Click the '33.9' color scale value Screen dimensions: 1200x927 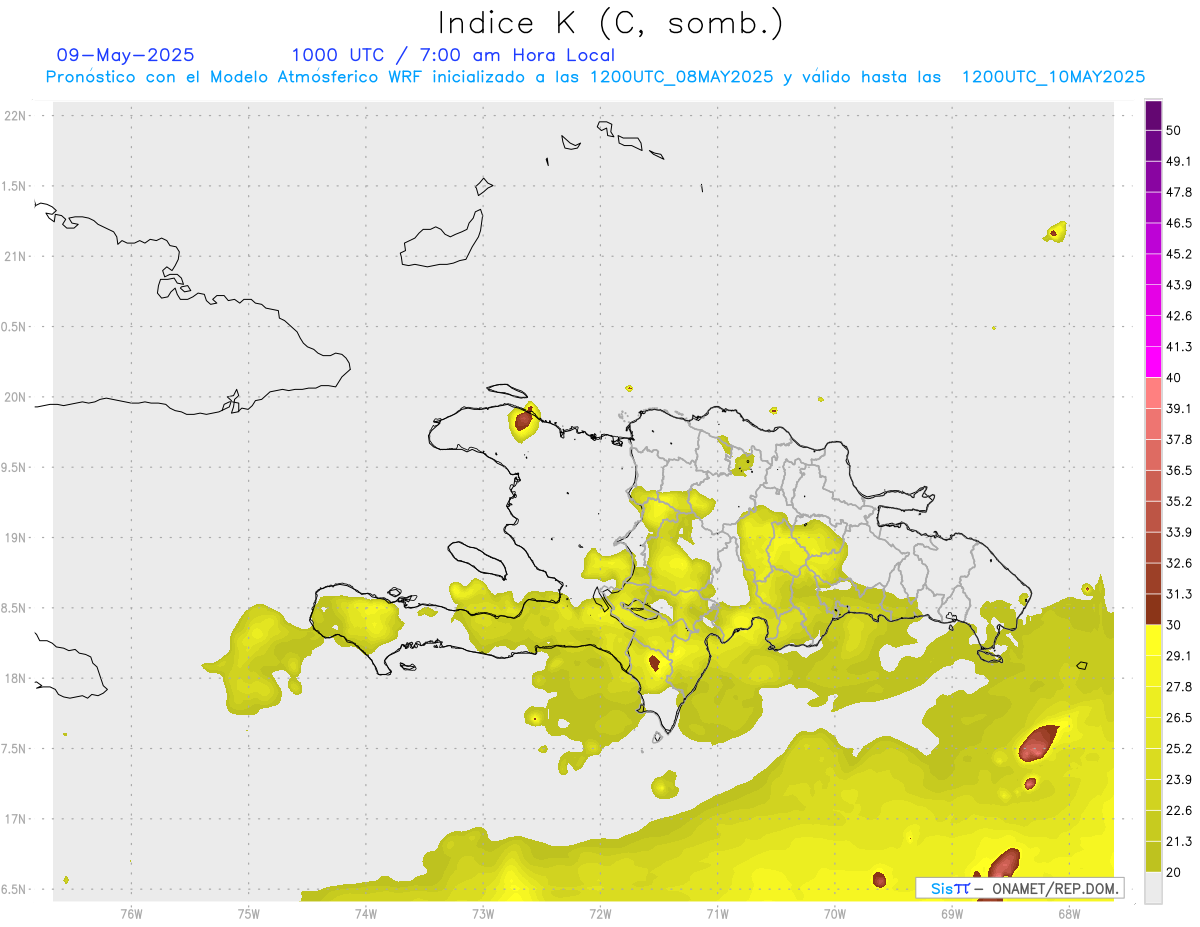(x=1179, y=533)
